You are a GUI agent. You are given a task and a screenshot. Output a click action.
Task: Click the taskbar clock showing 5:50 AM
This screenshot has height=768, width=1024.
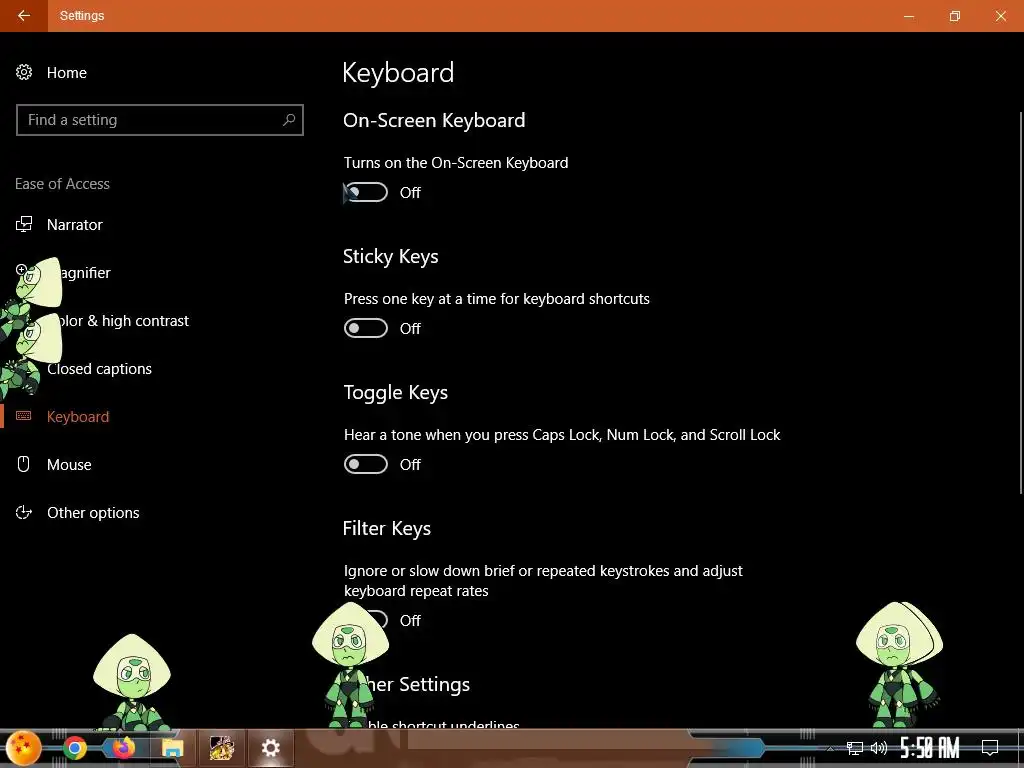pyautogui.click(x=930, y=748)
